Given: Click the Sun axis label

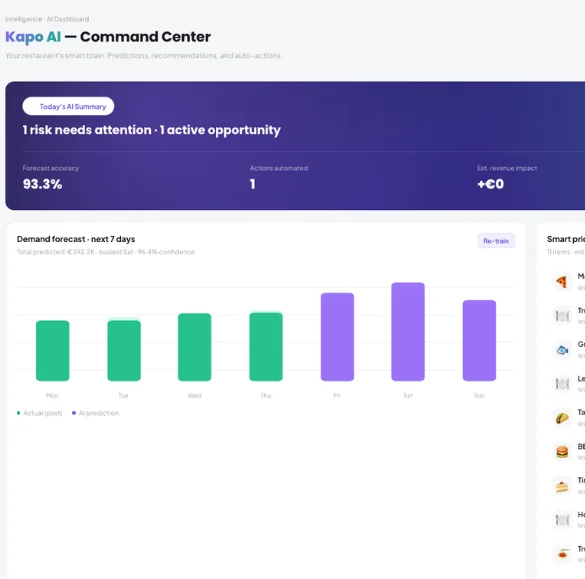Looking at the screenshot, I should pos(479,395).
